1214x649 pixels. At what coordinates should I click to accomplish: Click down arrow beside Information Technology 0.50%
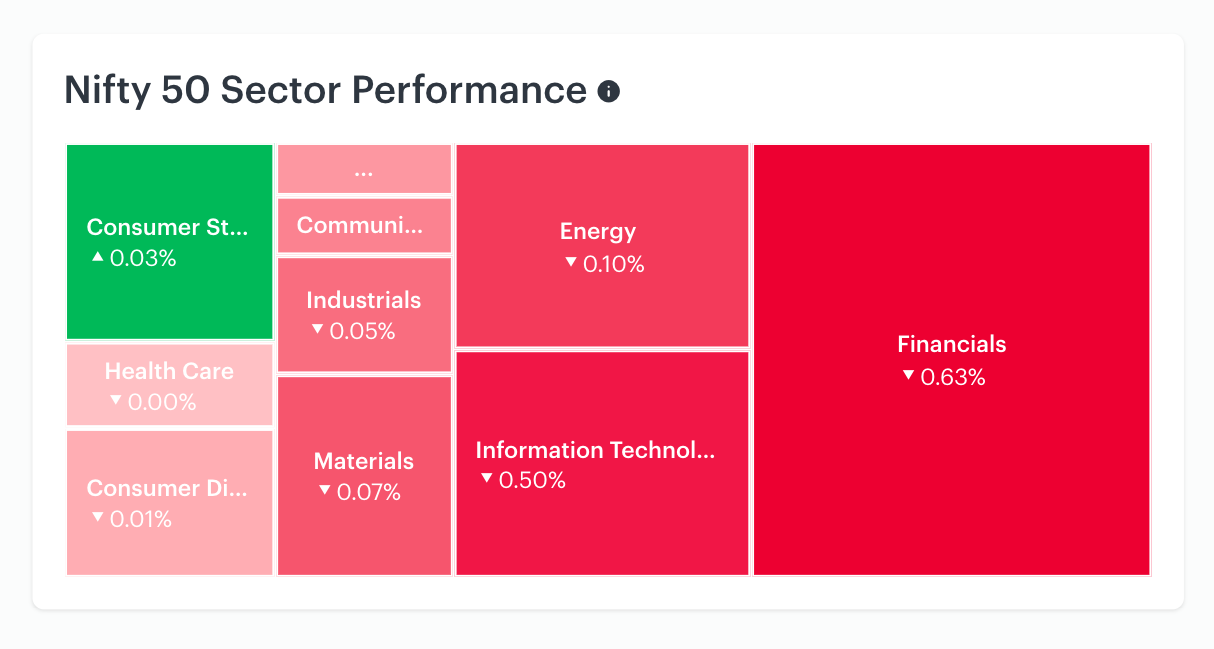point(486,478)
